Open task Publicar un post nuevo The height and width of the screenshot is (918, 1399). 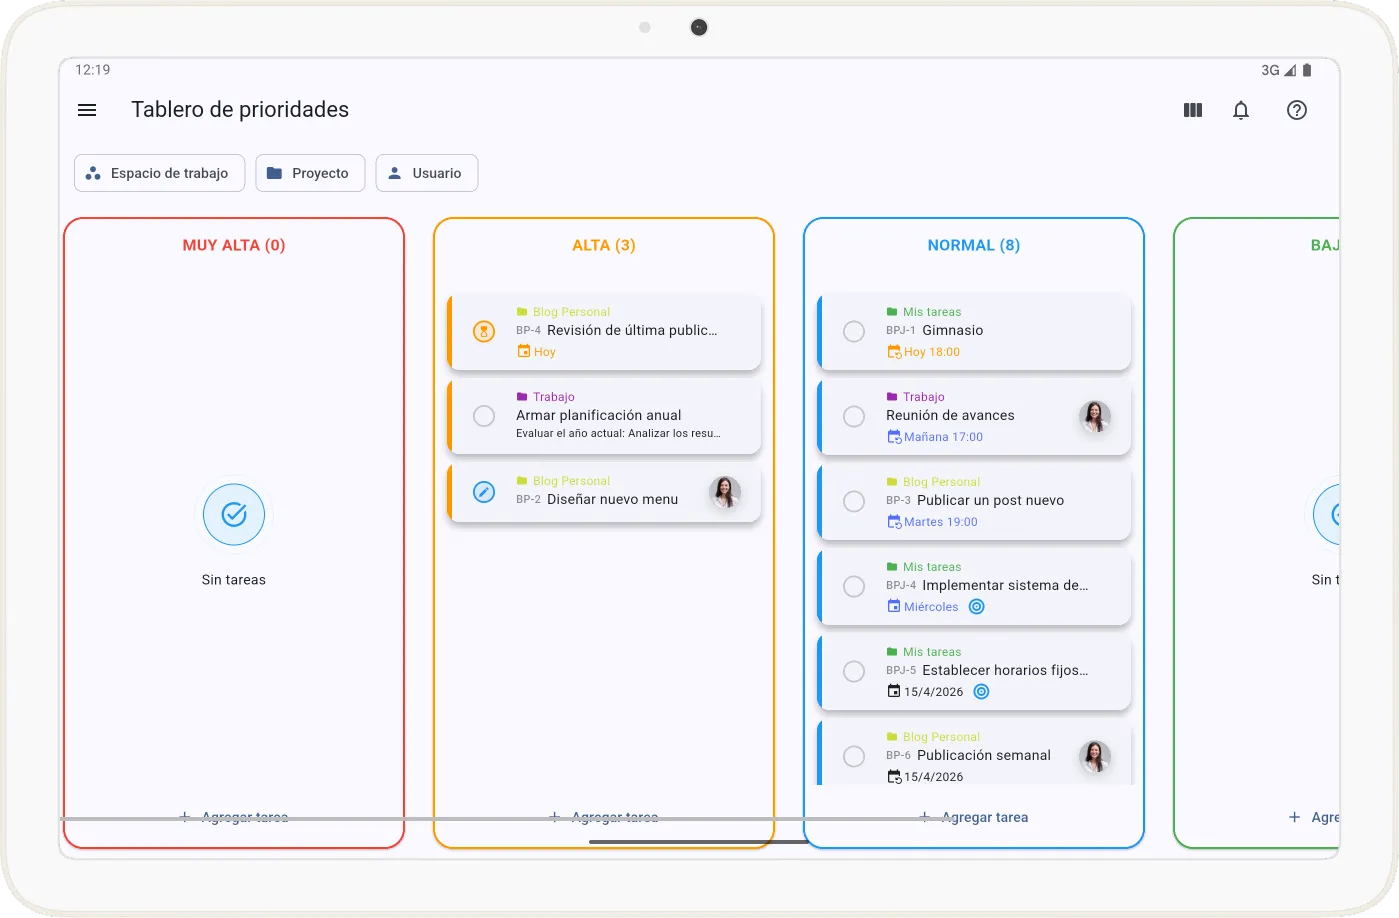click(x=975, y=501)
